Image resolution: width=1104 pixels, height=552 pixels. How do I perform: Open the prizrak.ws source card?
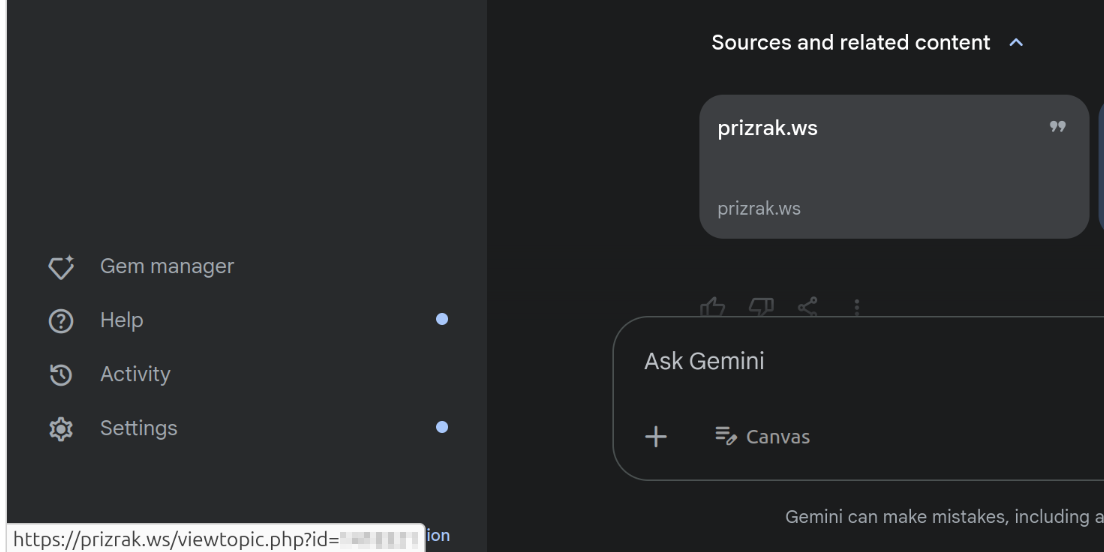click(x=894, y=167)
